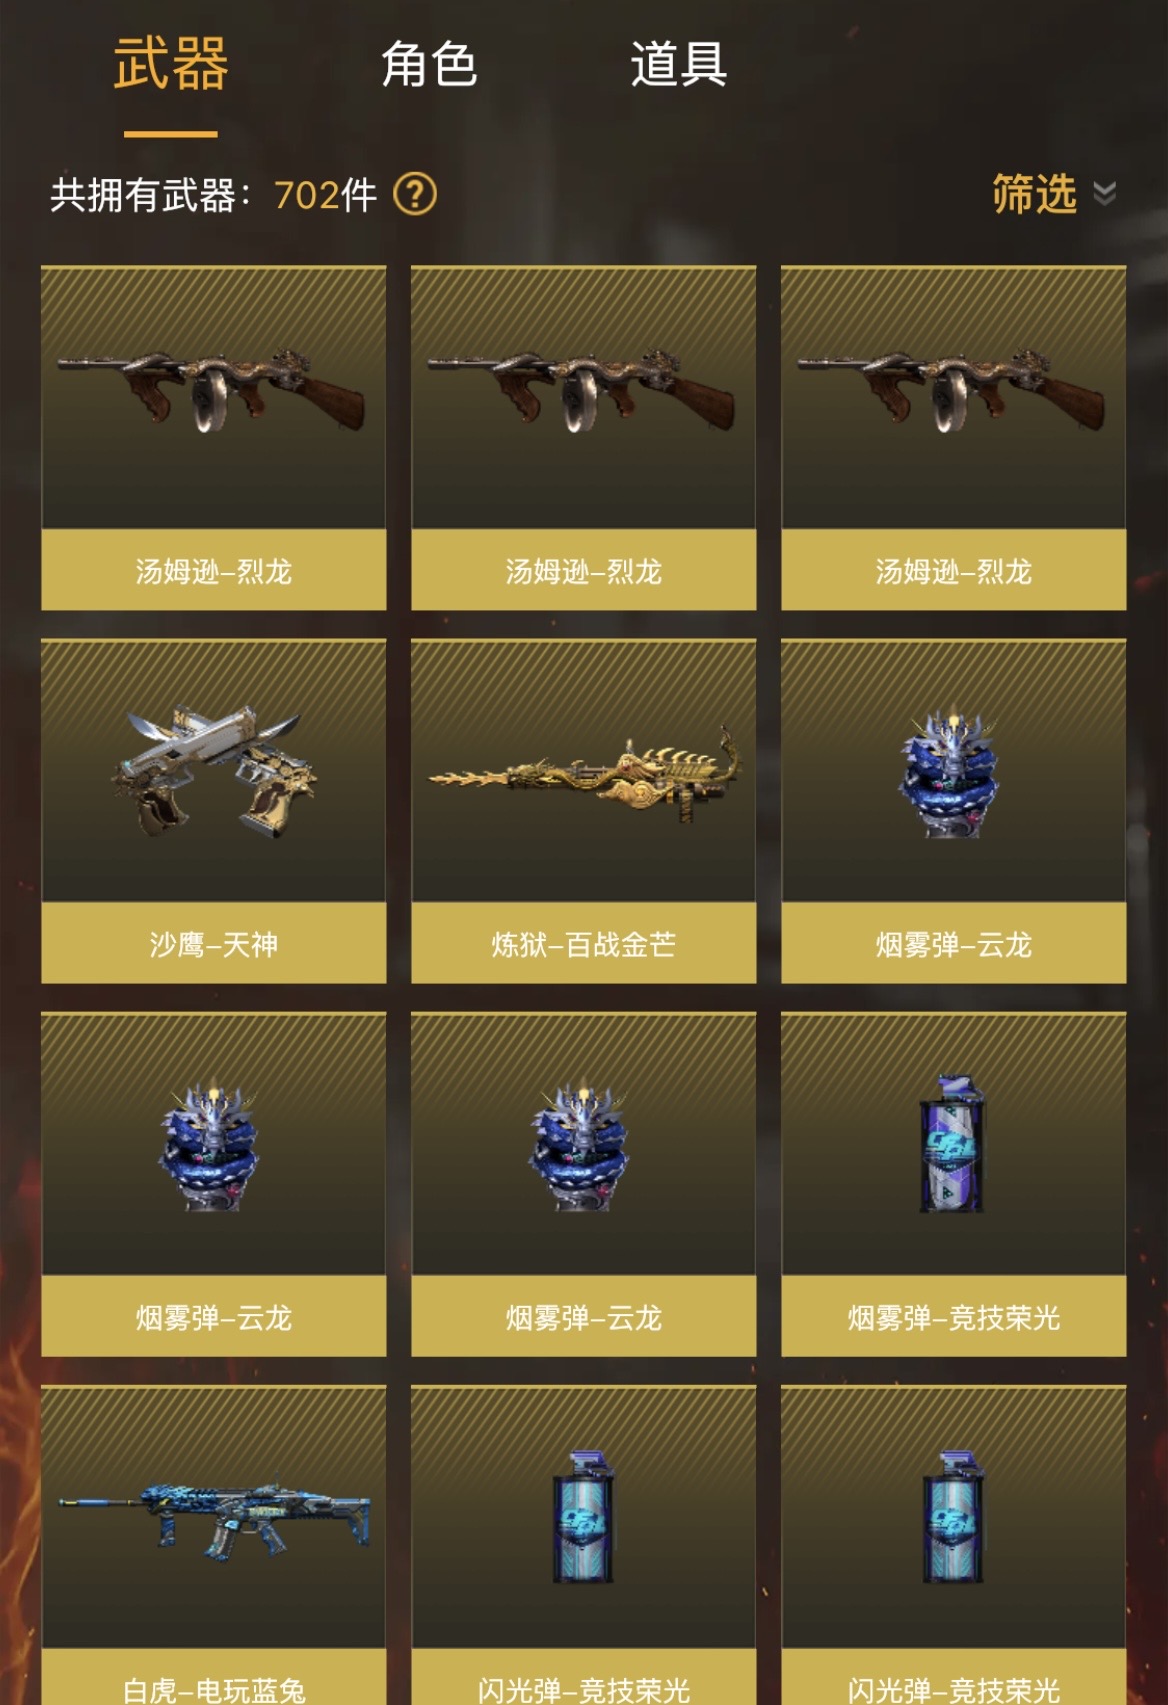
Task: Select the top-left 汤姆逊-烈龙 gun image
Action: 213,391
